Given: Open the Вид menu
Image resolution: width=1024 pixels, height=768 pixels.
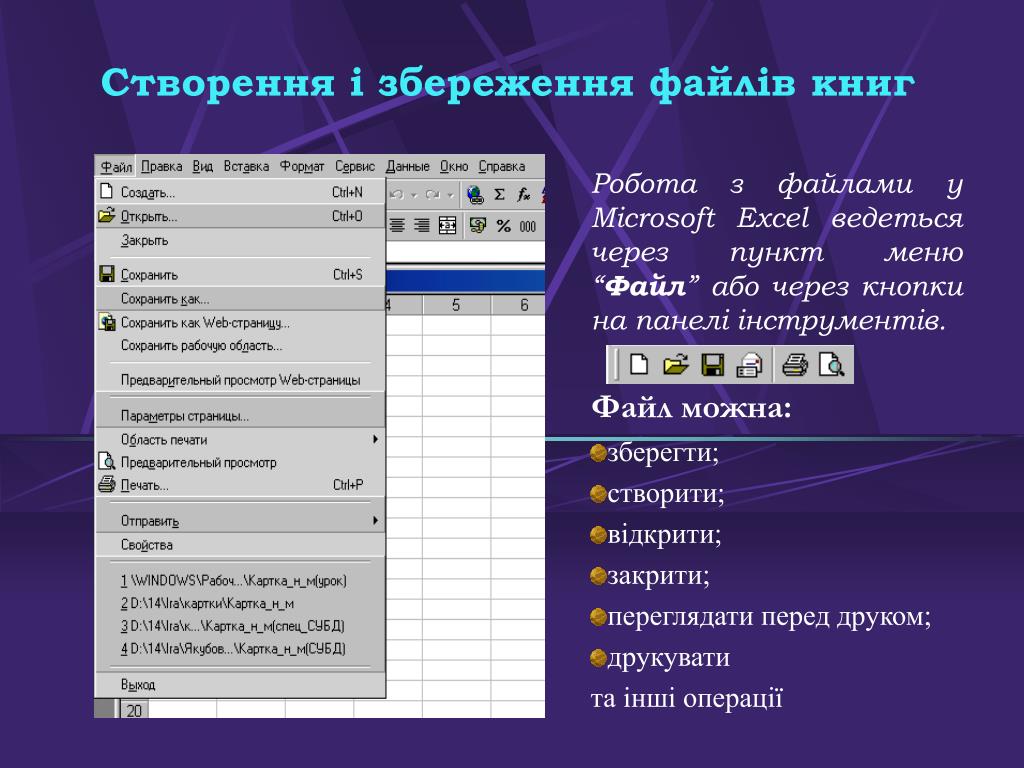Looking at the screenshot, I should 202,167.
